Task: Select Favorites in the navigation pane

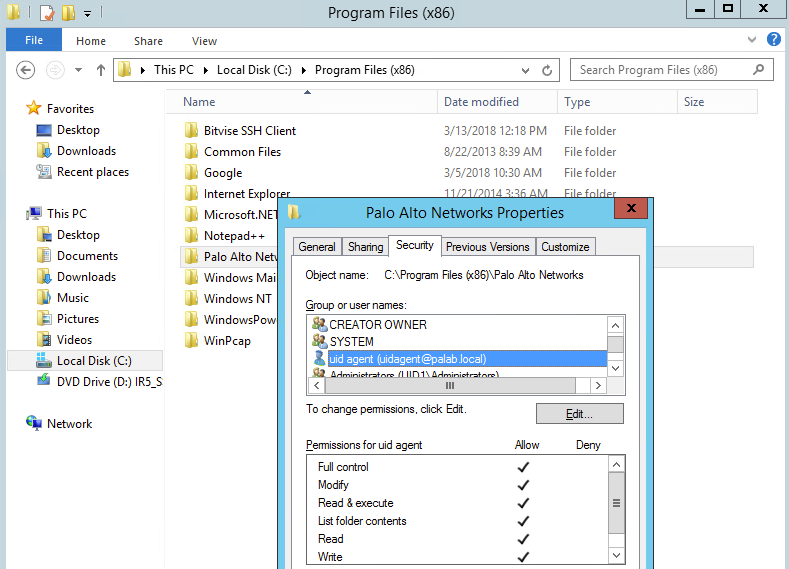Action: click(x=70, y=109)
